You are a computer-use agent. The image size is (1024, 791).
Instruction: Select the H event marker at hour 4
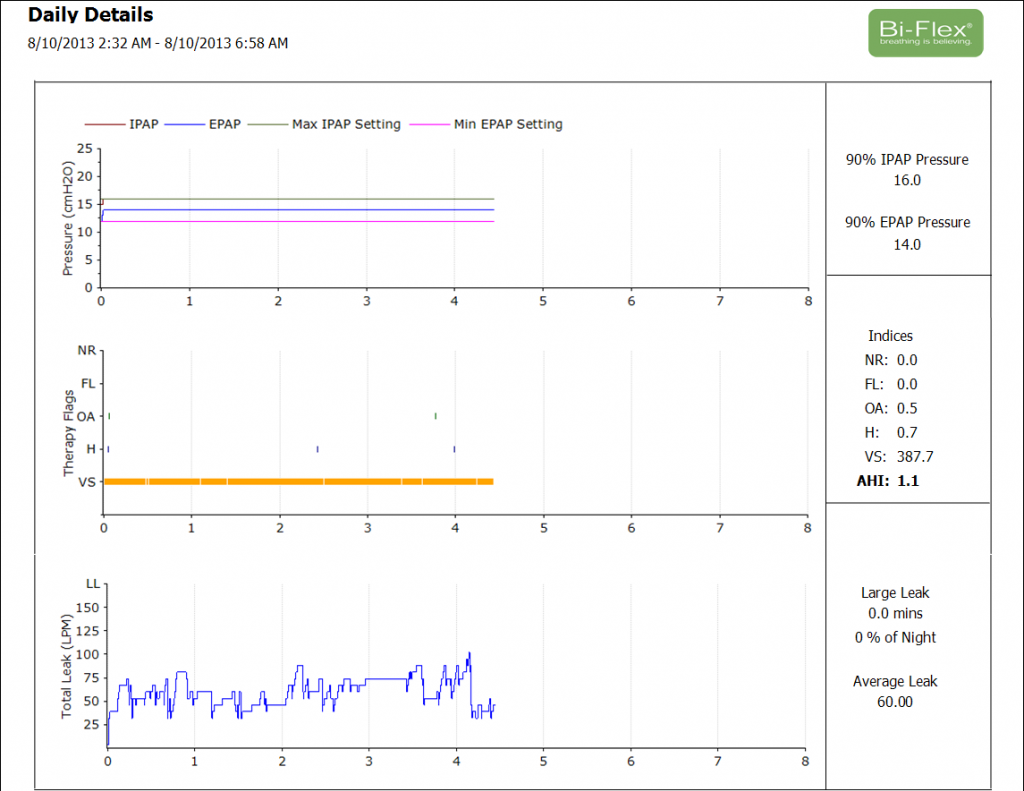pos(454,449)
